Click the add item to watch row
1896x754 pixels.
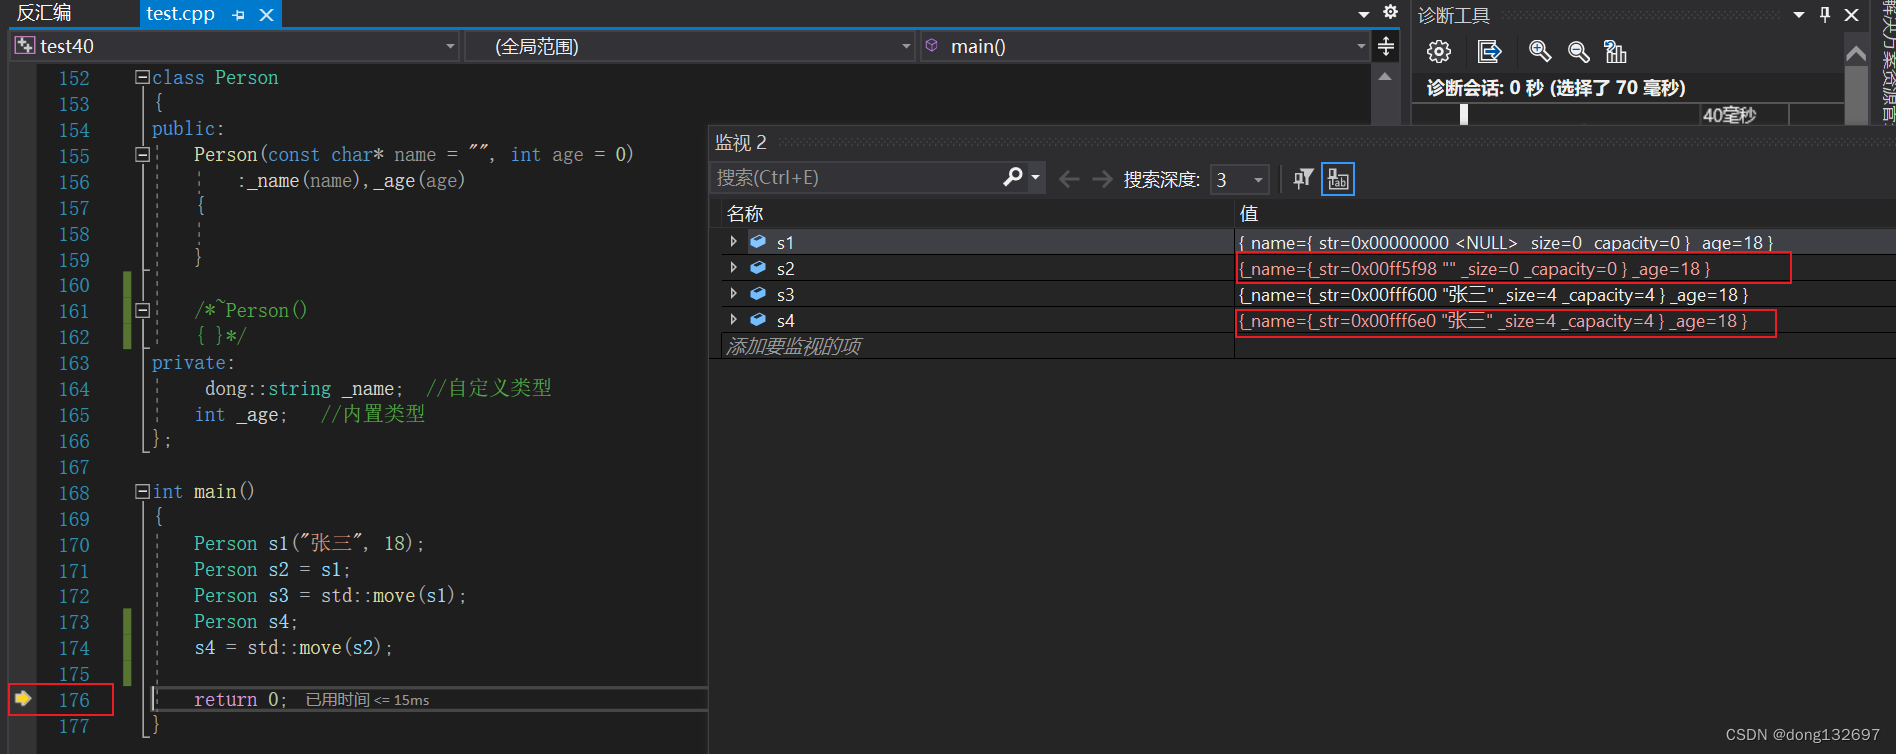click(976, 346)
